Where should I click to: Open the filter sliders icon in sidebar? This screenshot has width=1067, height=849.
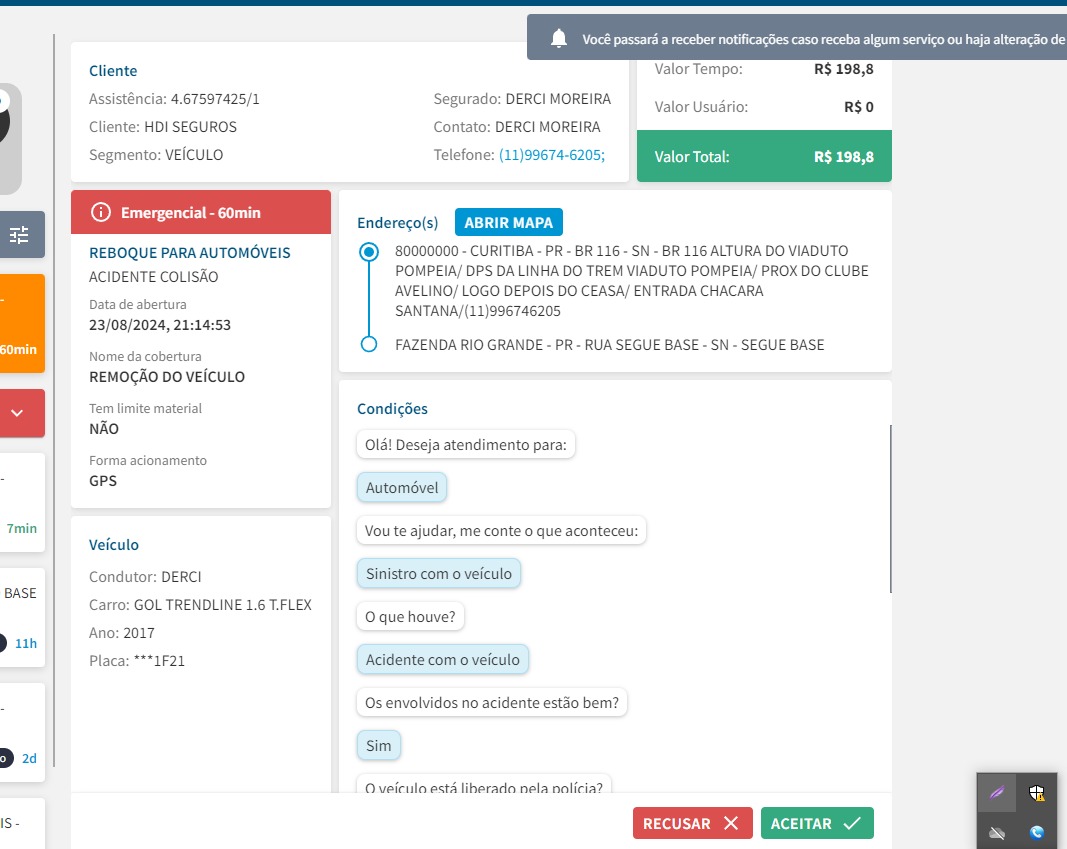19,235
